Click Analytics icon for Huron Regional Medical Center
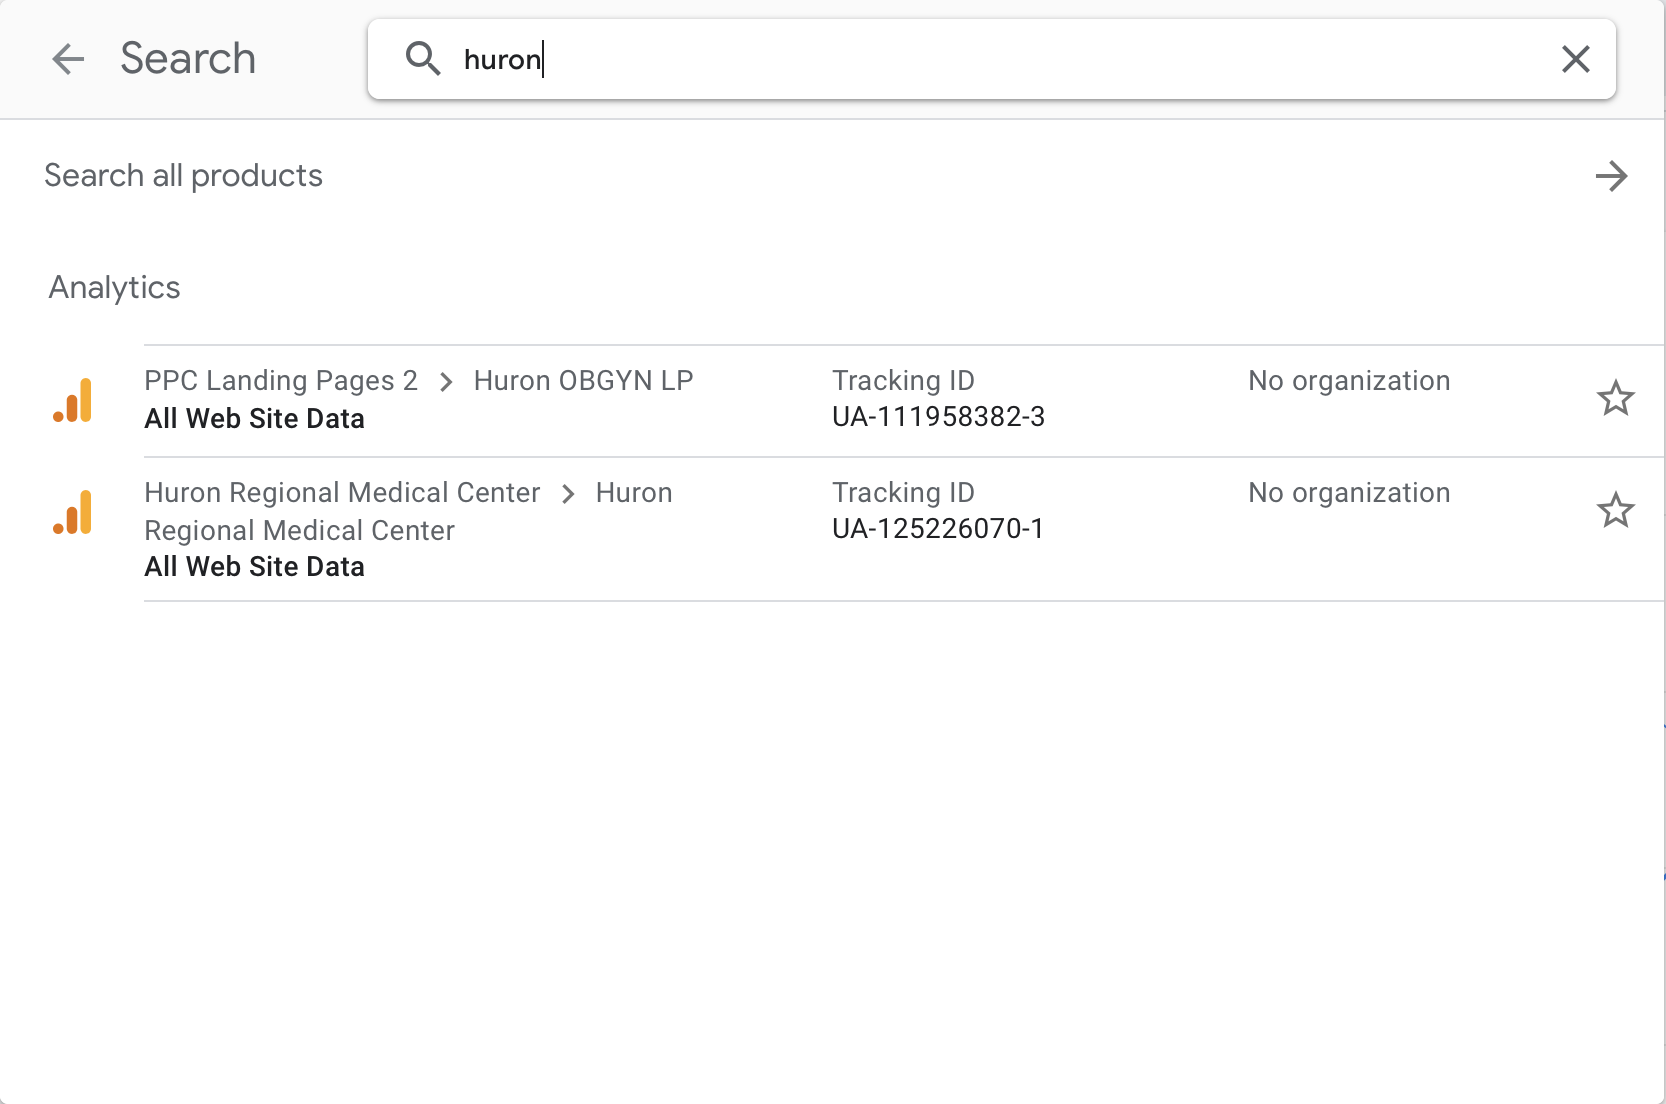 click(73, 512)
